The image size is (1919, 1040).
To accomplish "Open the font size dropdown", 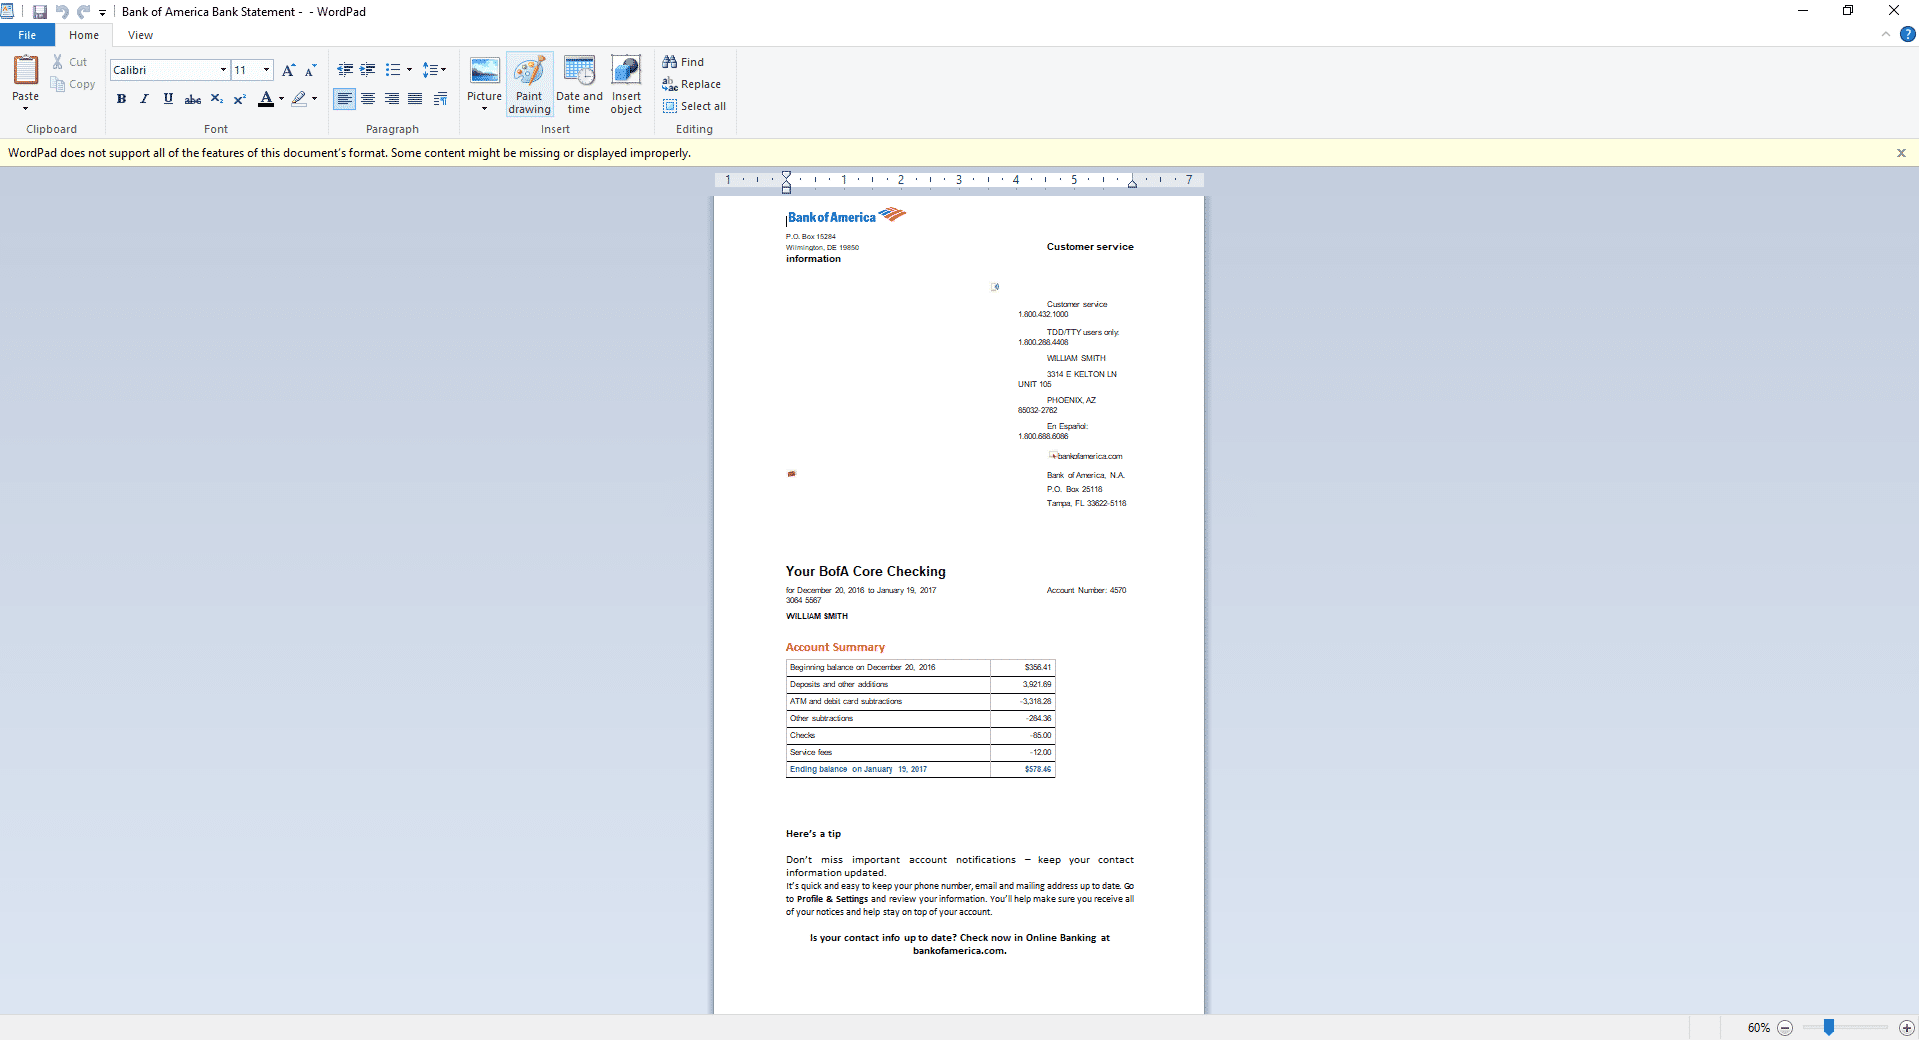I will tap(267, 70).
